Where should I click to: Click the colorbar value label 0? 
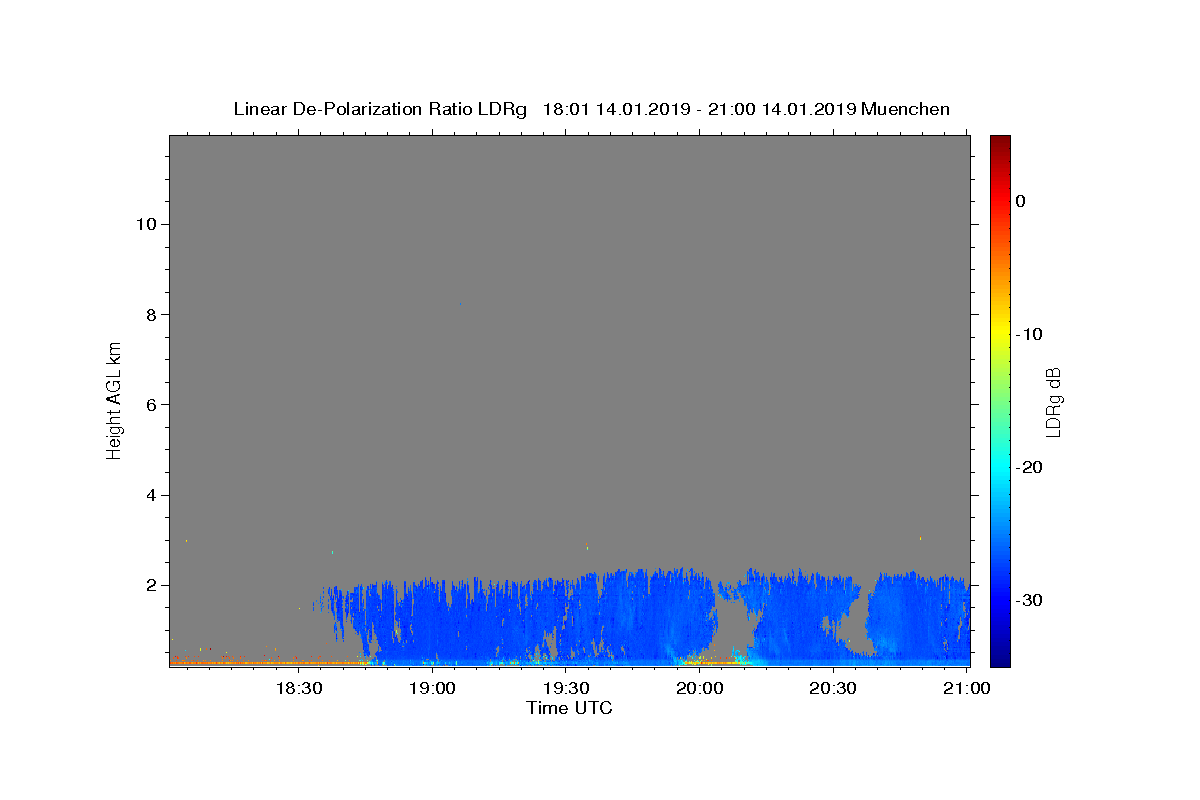[1020, 201]
